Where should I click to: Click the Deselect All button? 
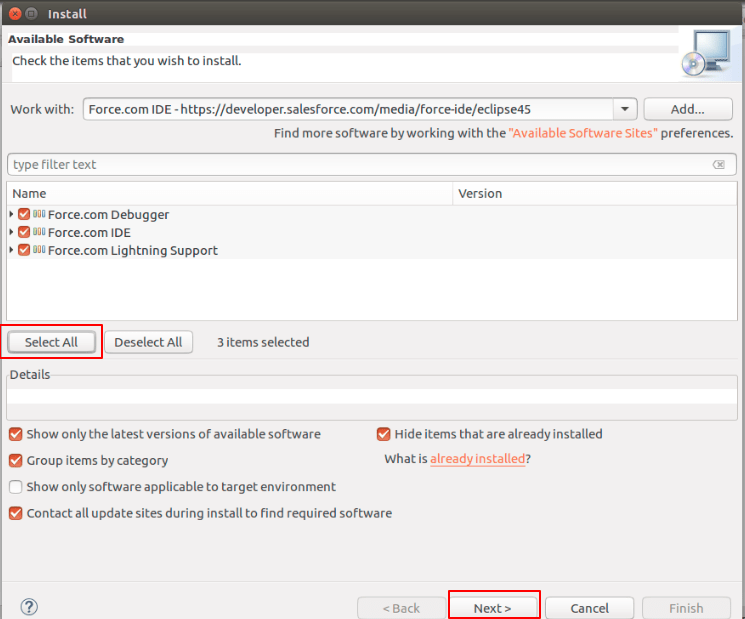[148, 342]
